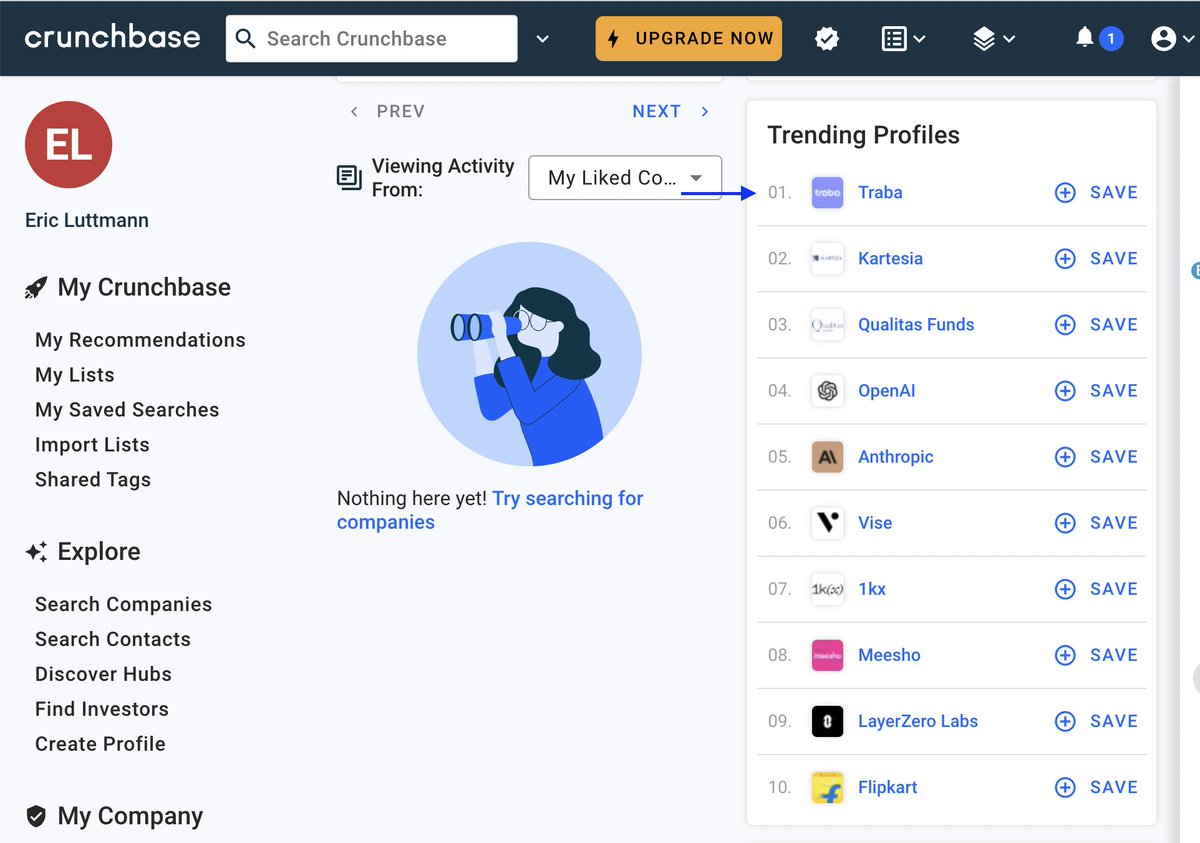The width and height of the screenshot is (1200, 843).
Task: Open Import Lists
Action: pos(92,445)
